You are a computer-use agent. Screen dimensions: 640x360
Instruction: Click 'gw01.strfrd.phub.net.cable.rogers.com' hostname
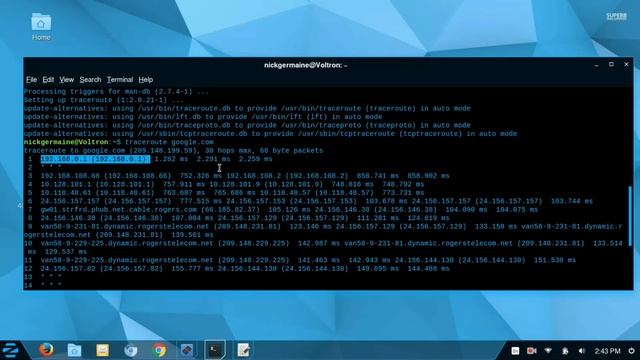click(118, 209)
